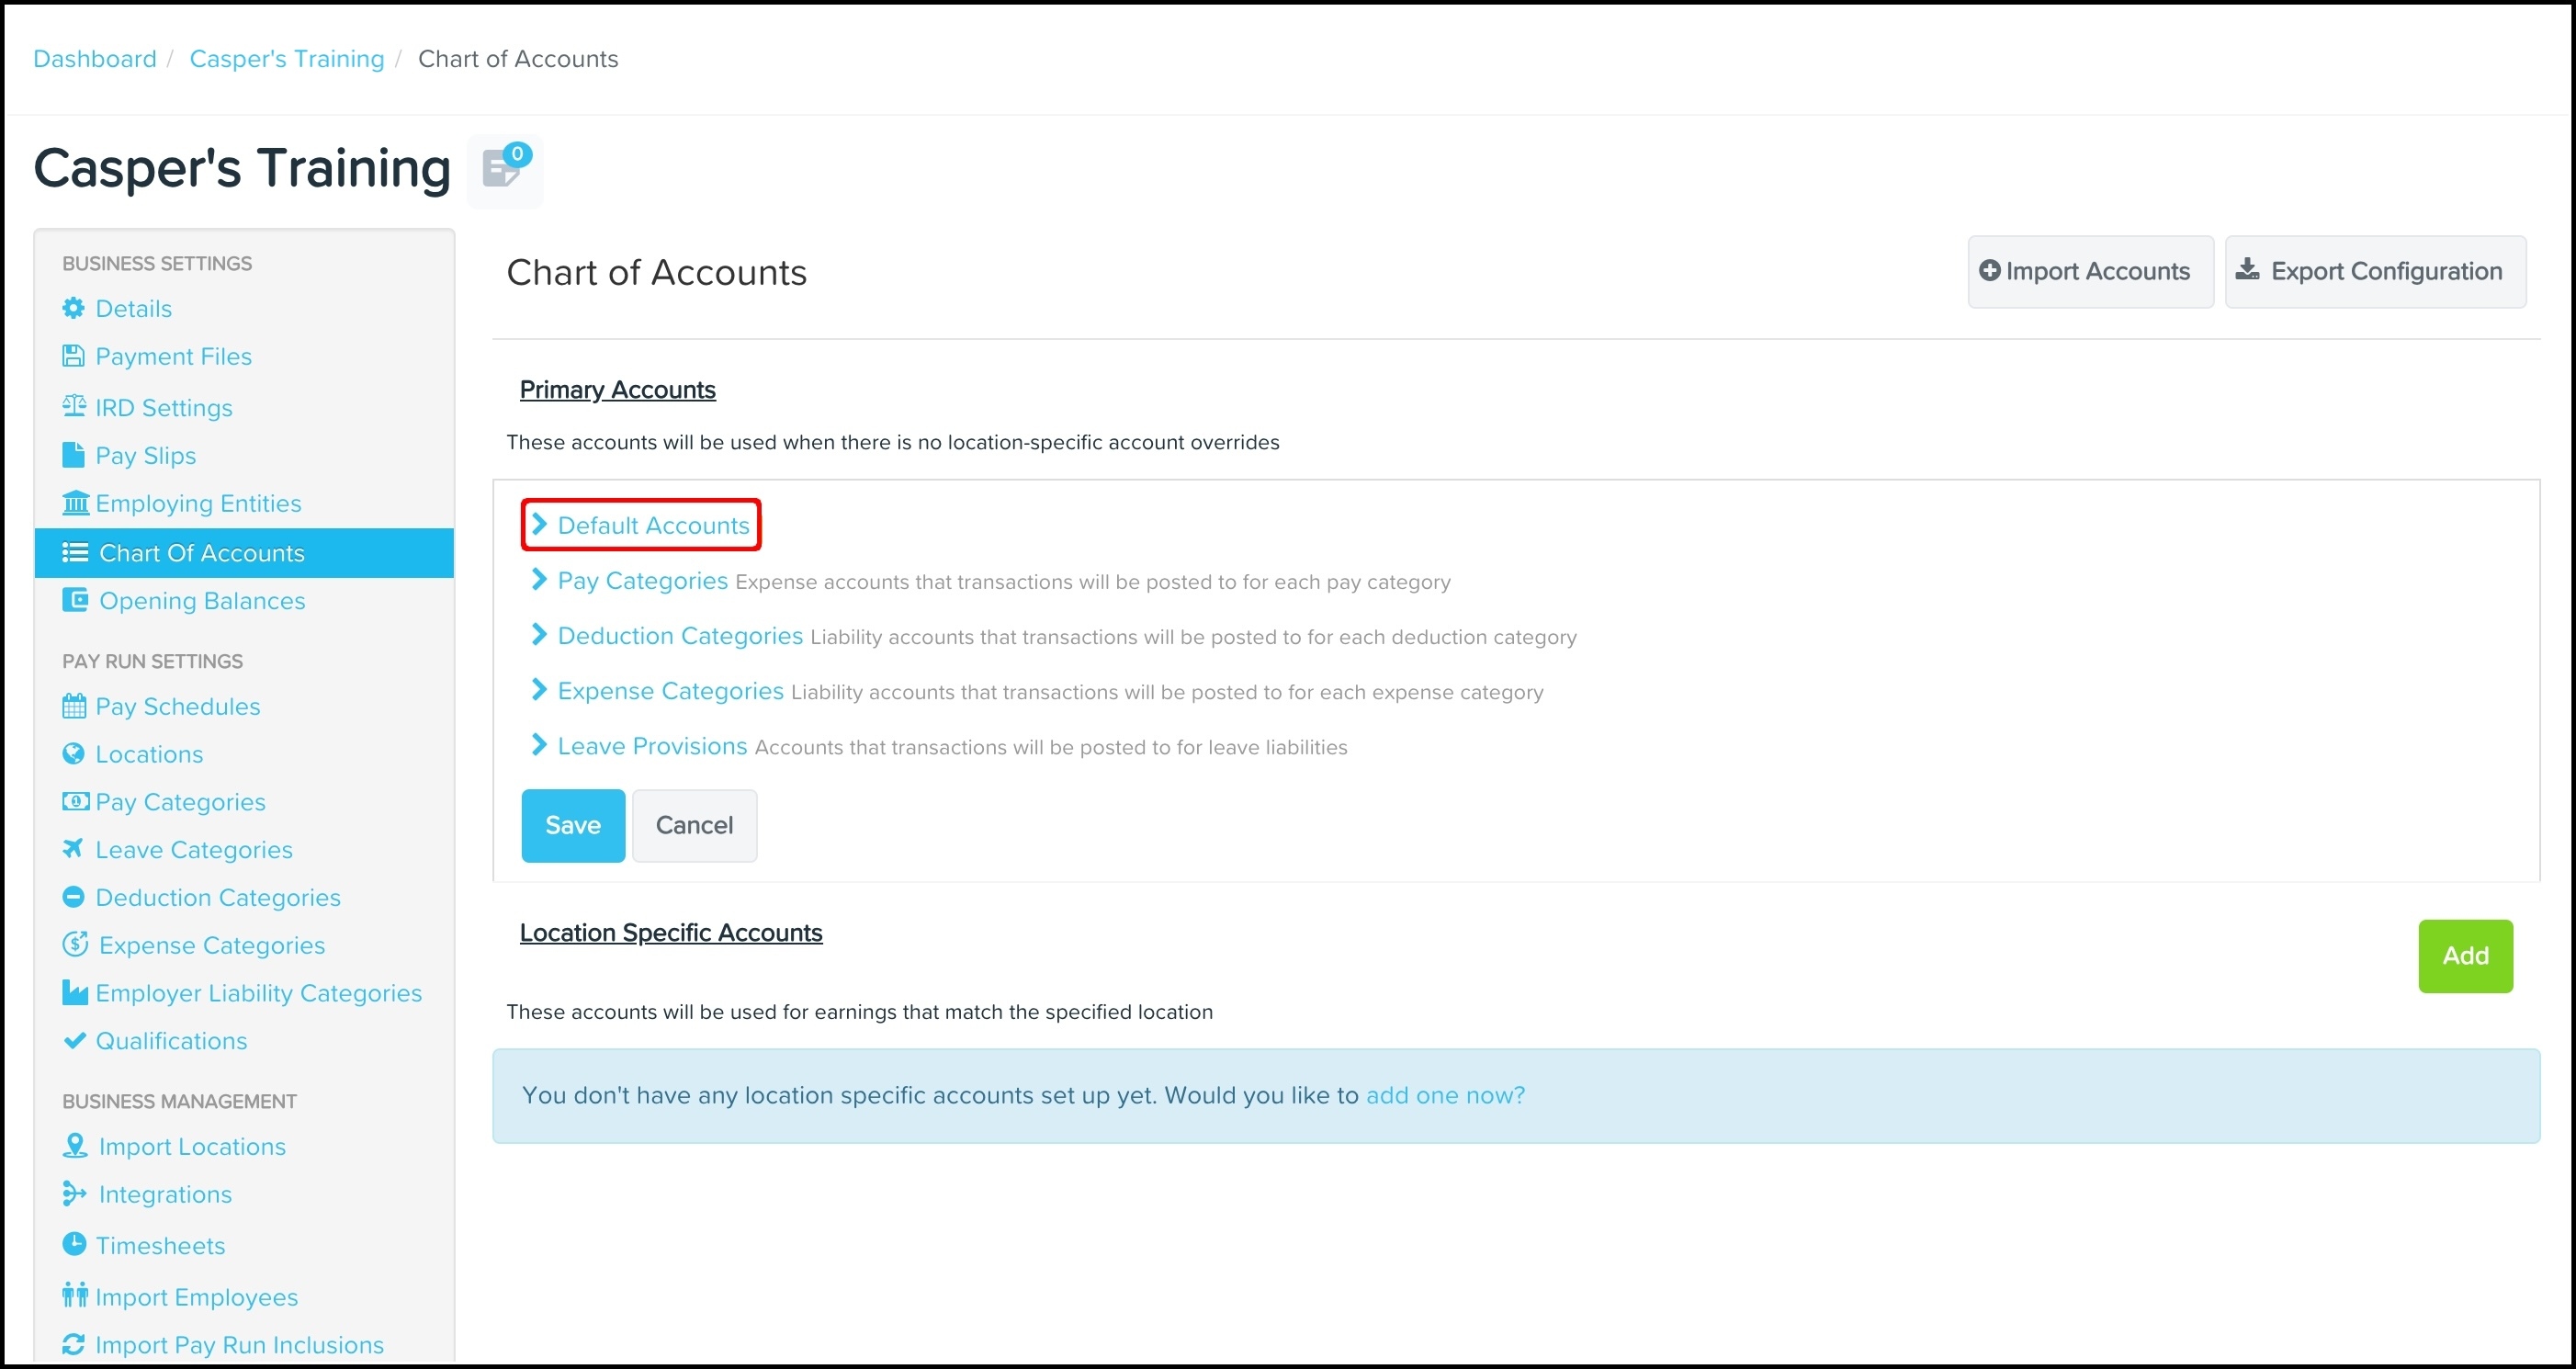Expand the Default Accounts section

(x=652, y=525)
